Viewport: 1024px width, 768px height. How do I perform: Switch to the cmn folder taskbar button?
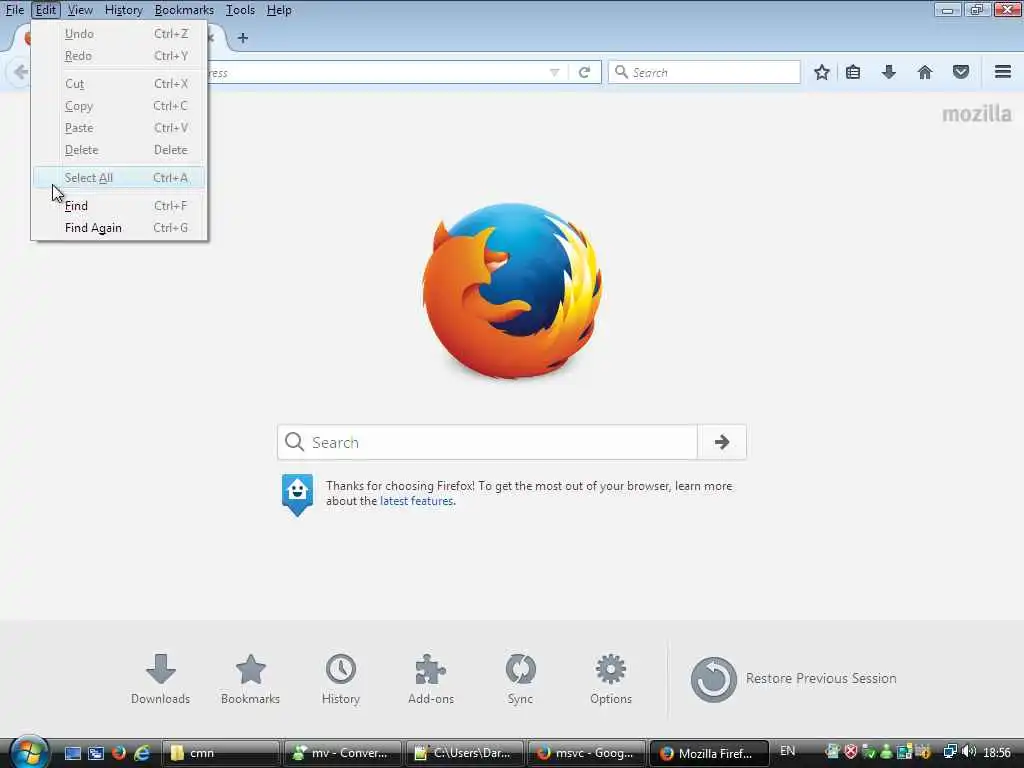pos(220,753)
